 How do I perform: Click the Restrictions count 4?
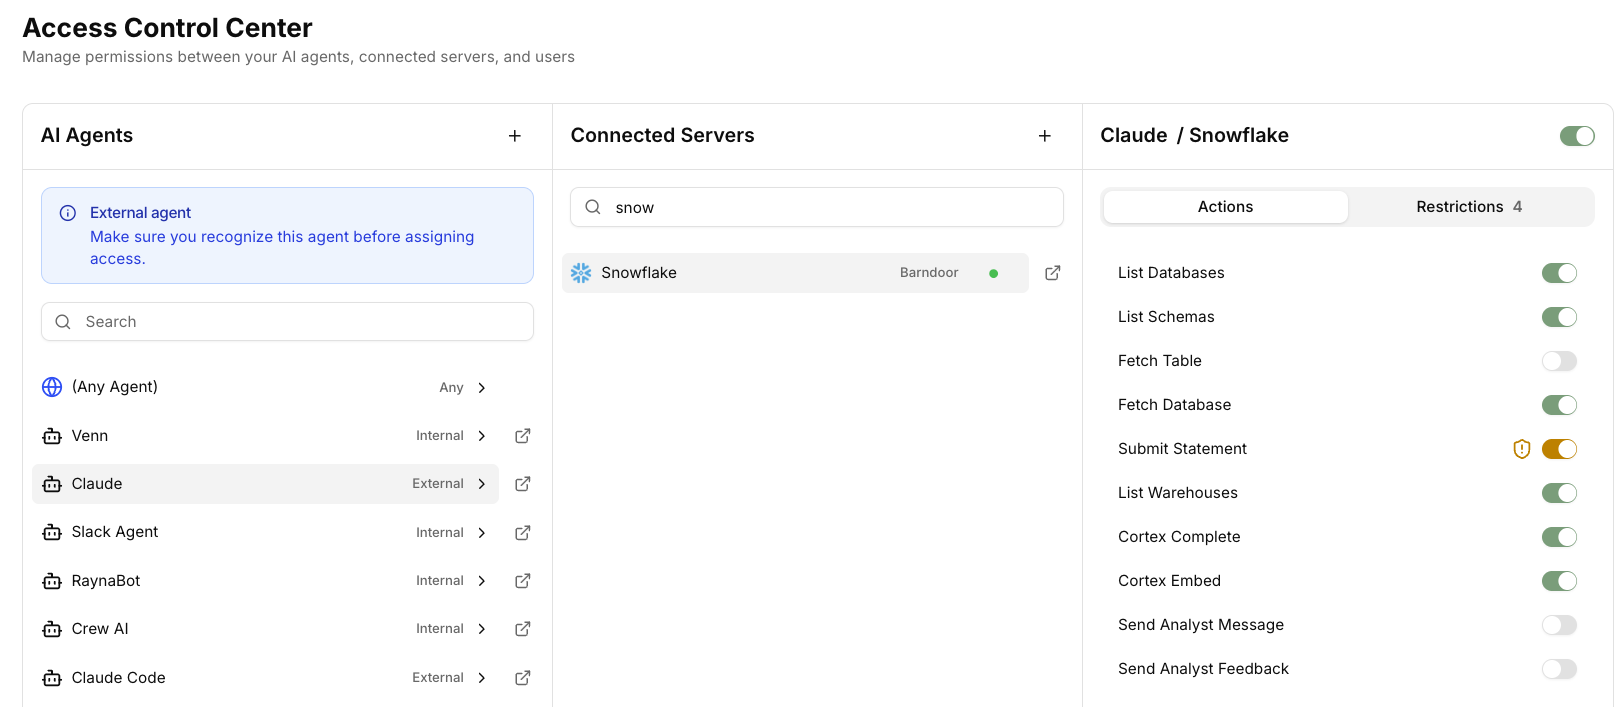point(1517,207)
